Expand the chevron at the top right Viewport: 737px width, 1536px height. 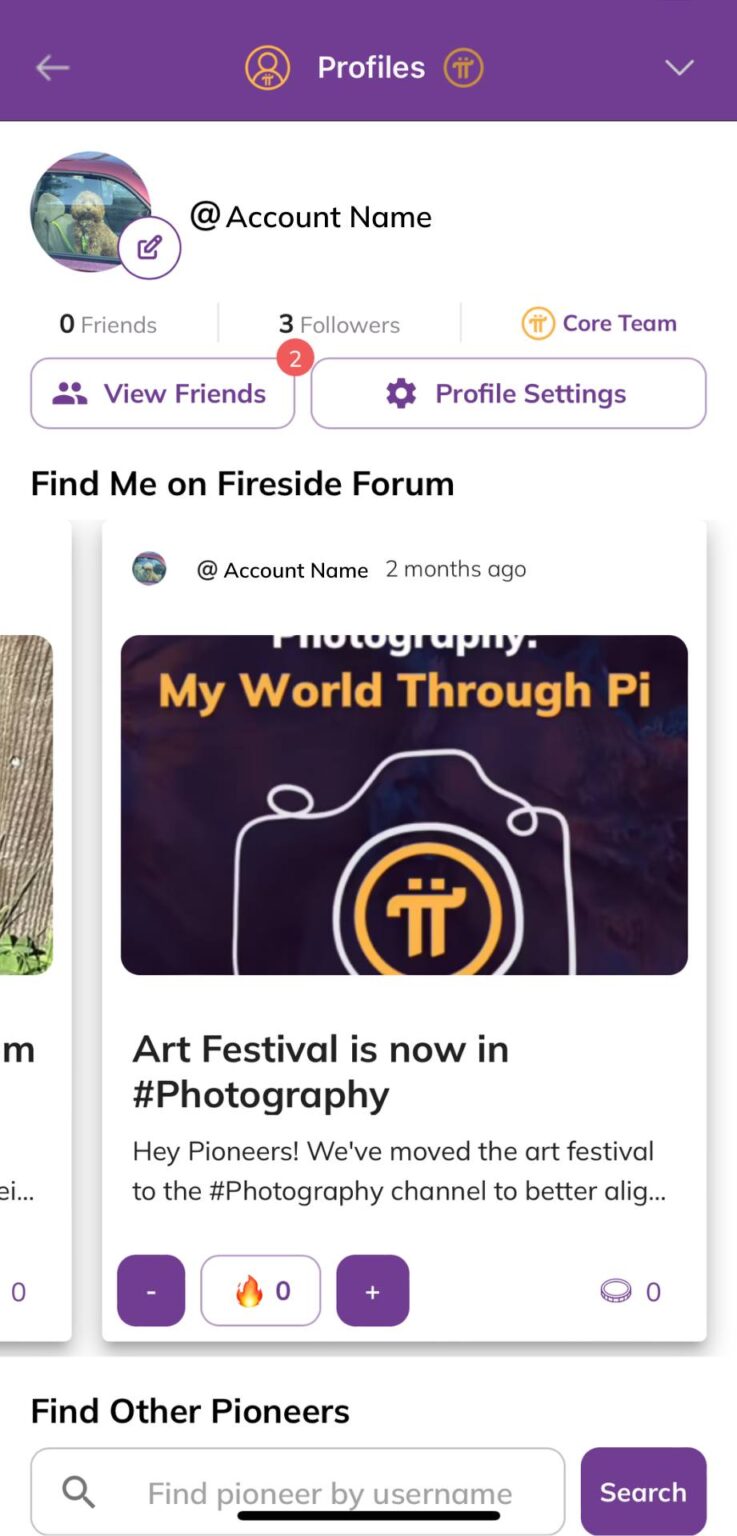click(679, 67)
